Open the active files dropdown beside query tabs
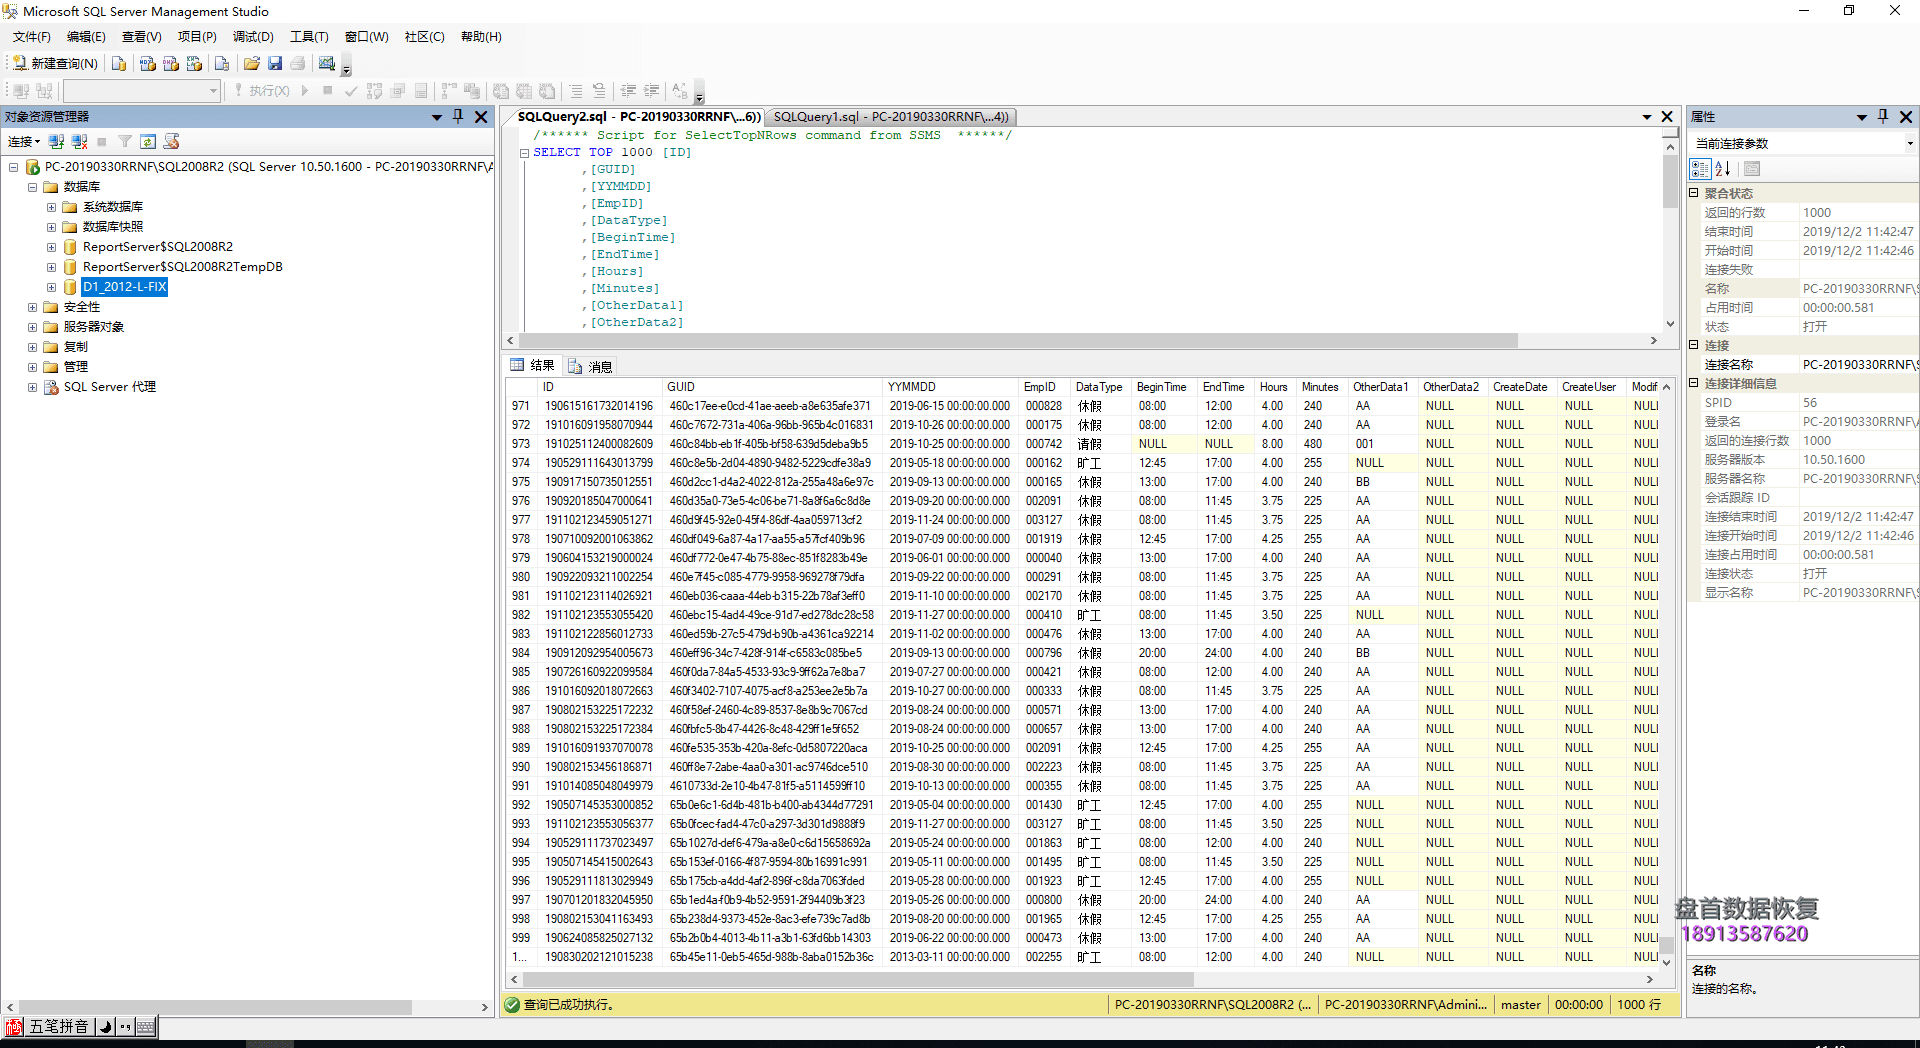Viewport: 1920px width, 1048px height. pos(1646,117)
